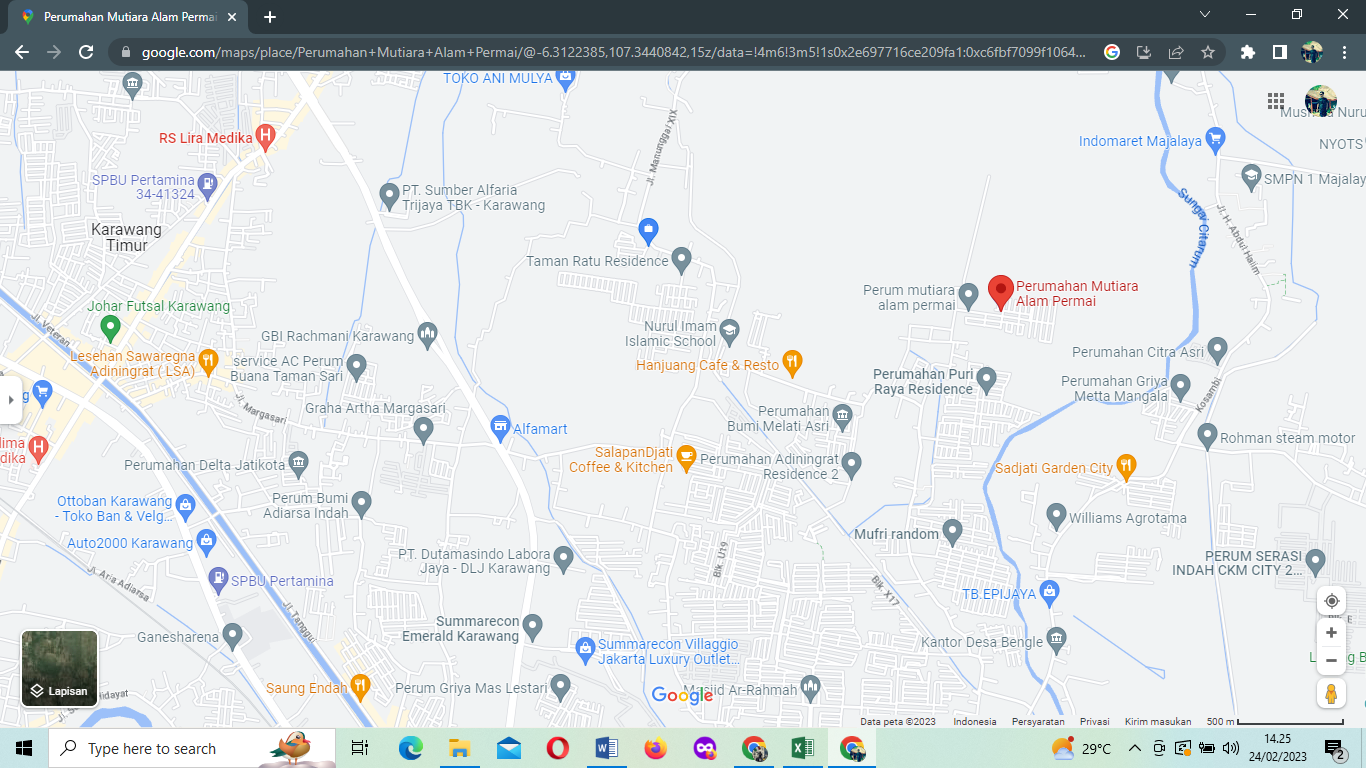Click the Perumahan Citra Asri marker
Screen dimensions: 1366x768
(x=1217, y=351)
